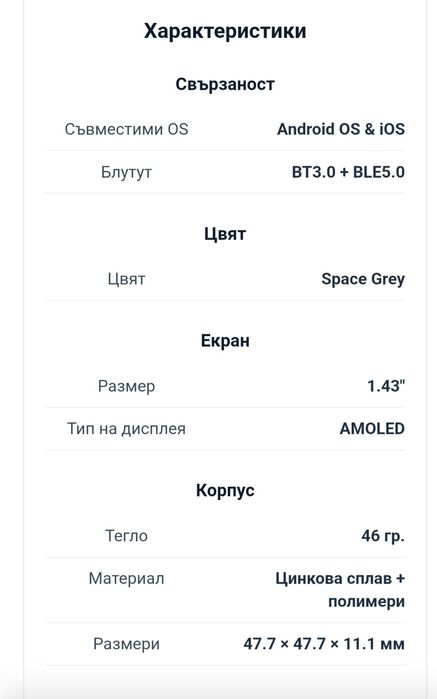Select the Цинкова сплав + полимери value

tap(340, 590)
